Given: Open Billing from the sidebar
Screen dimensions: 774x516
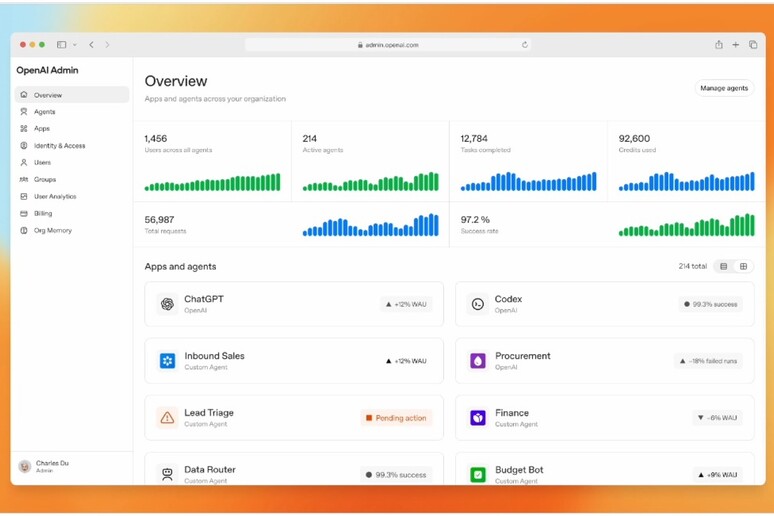Looking at the screenshot, I should point(43,213).
